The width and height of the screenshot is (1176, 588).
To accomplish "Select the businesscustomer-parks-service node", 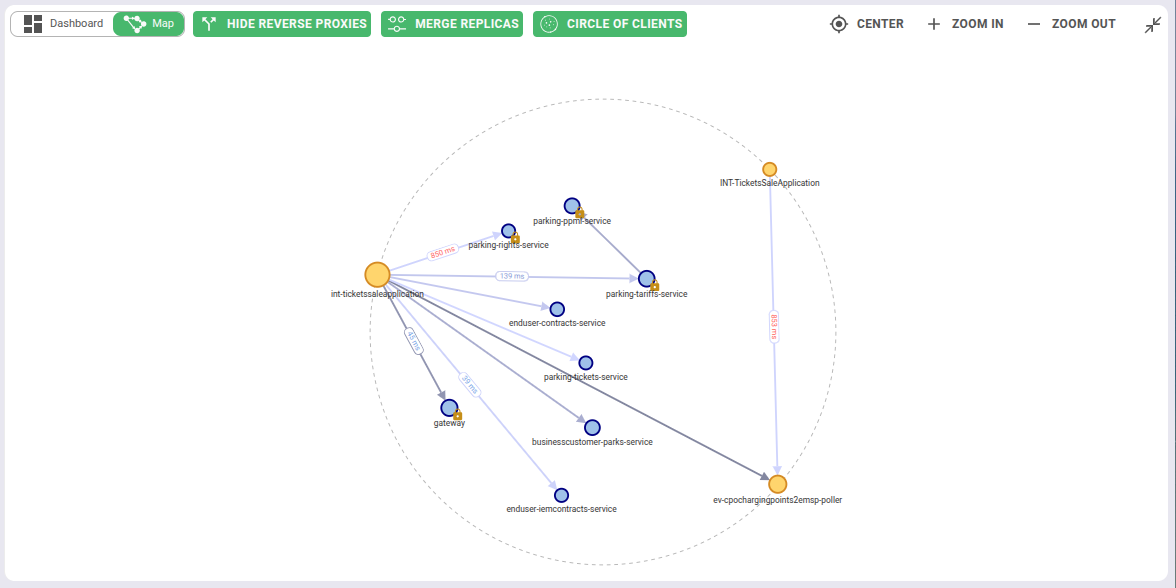I will [592, 427].
